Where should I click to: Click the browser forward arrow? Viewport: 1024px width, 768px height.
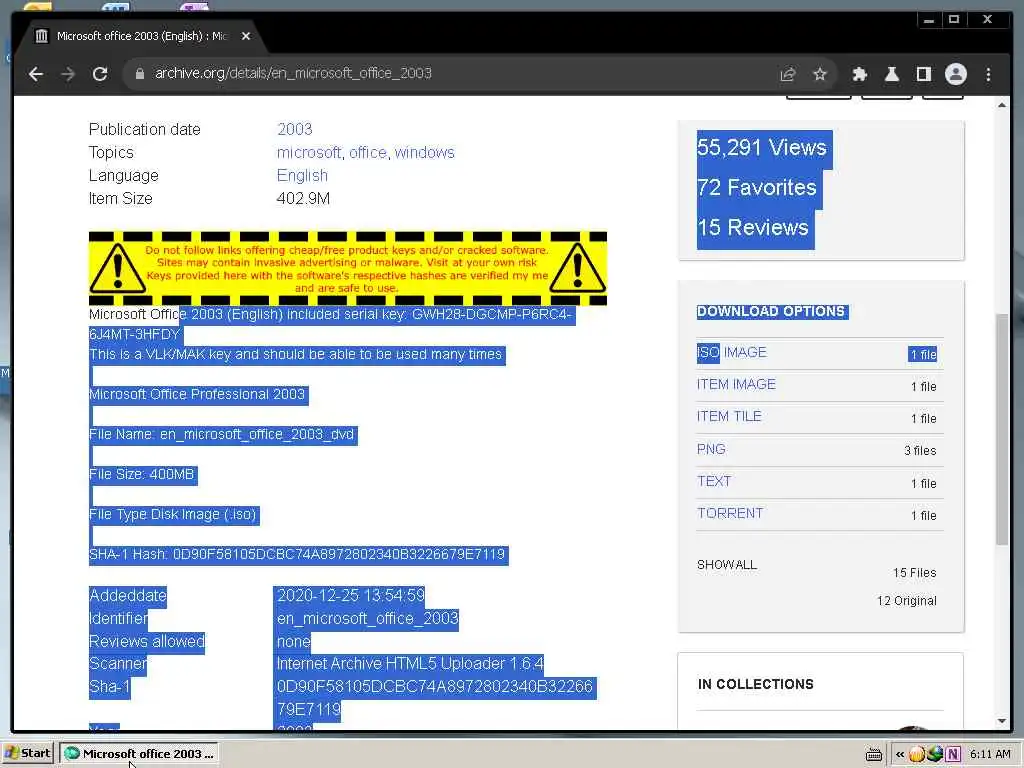tap(68, 74)
